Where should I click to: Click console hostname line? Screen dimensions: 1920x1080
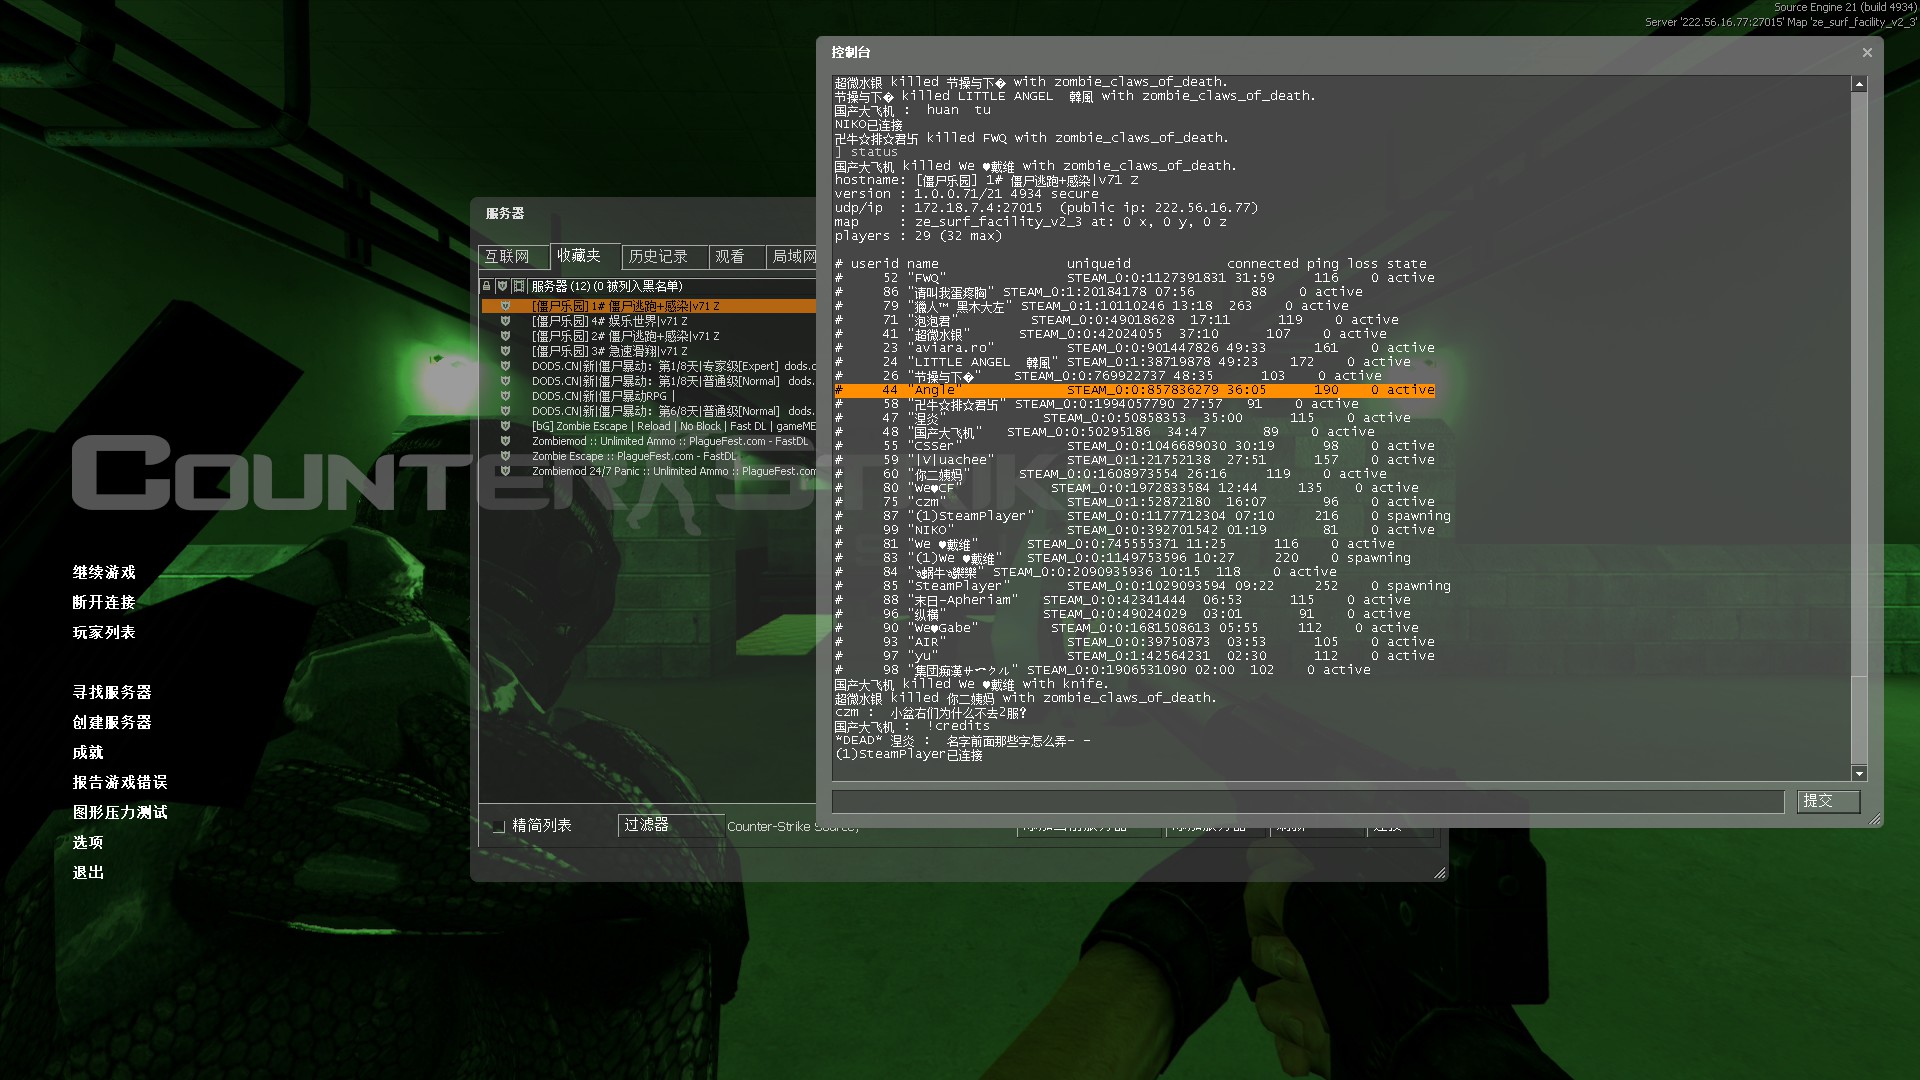pyautogui.click(x=987, y=180)
